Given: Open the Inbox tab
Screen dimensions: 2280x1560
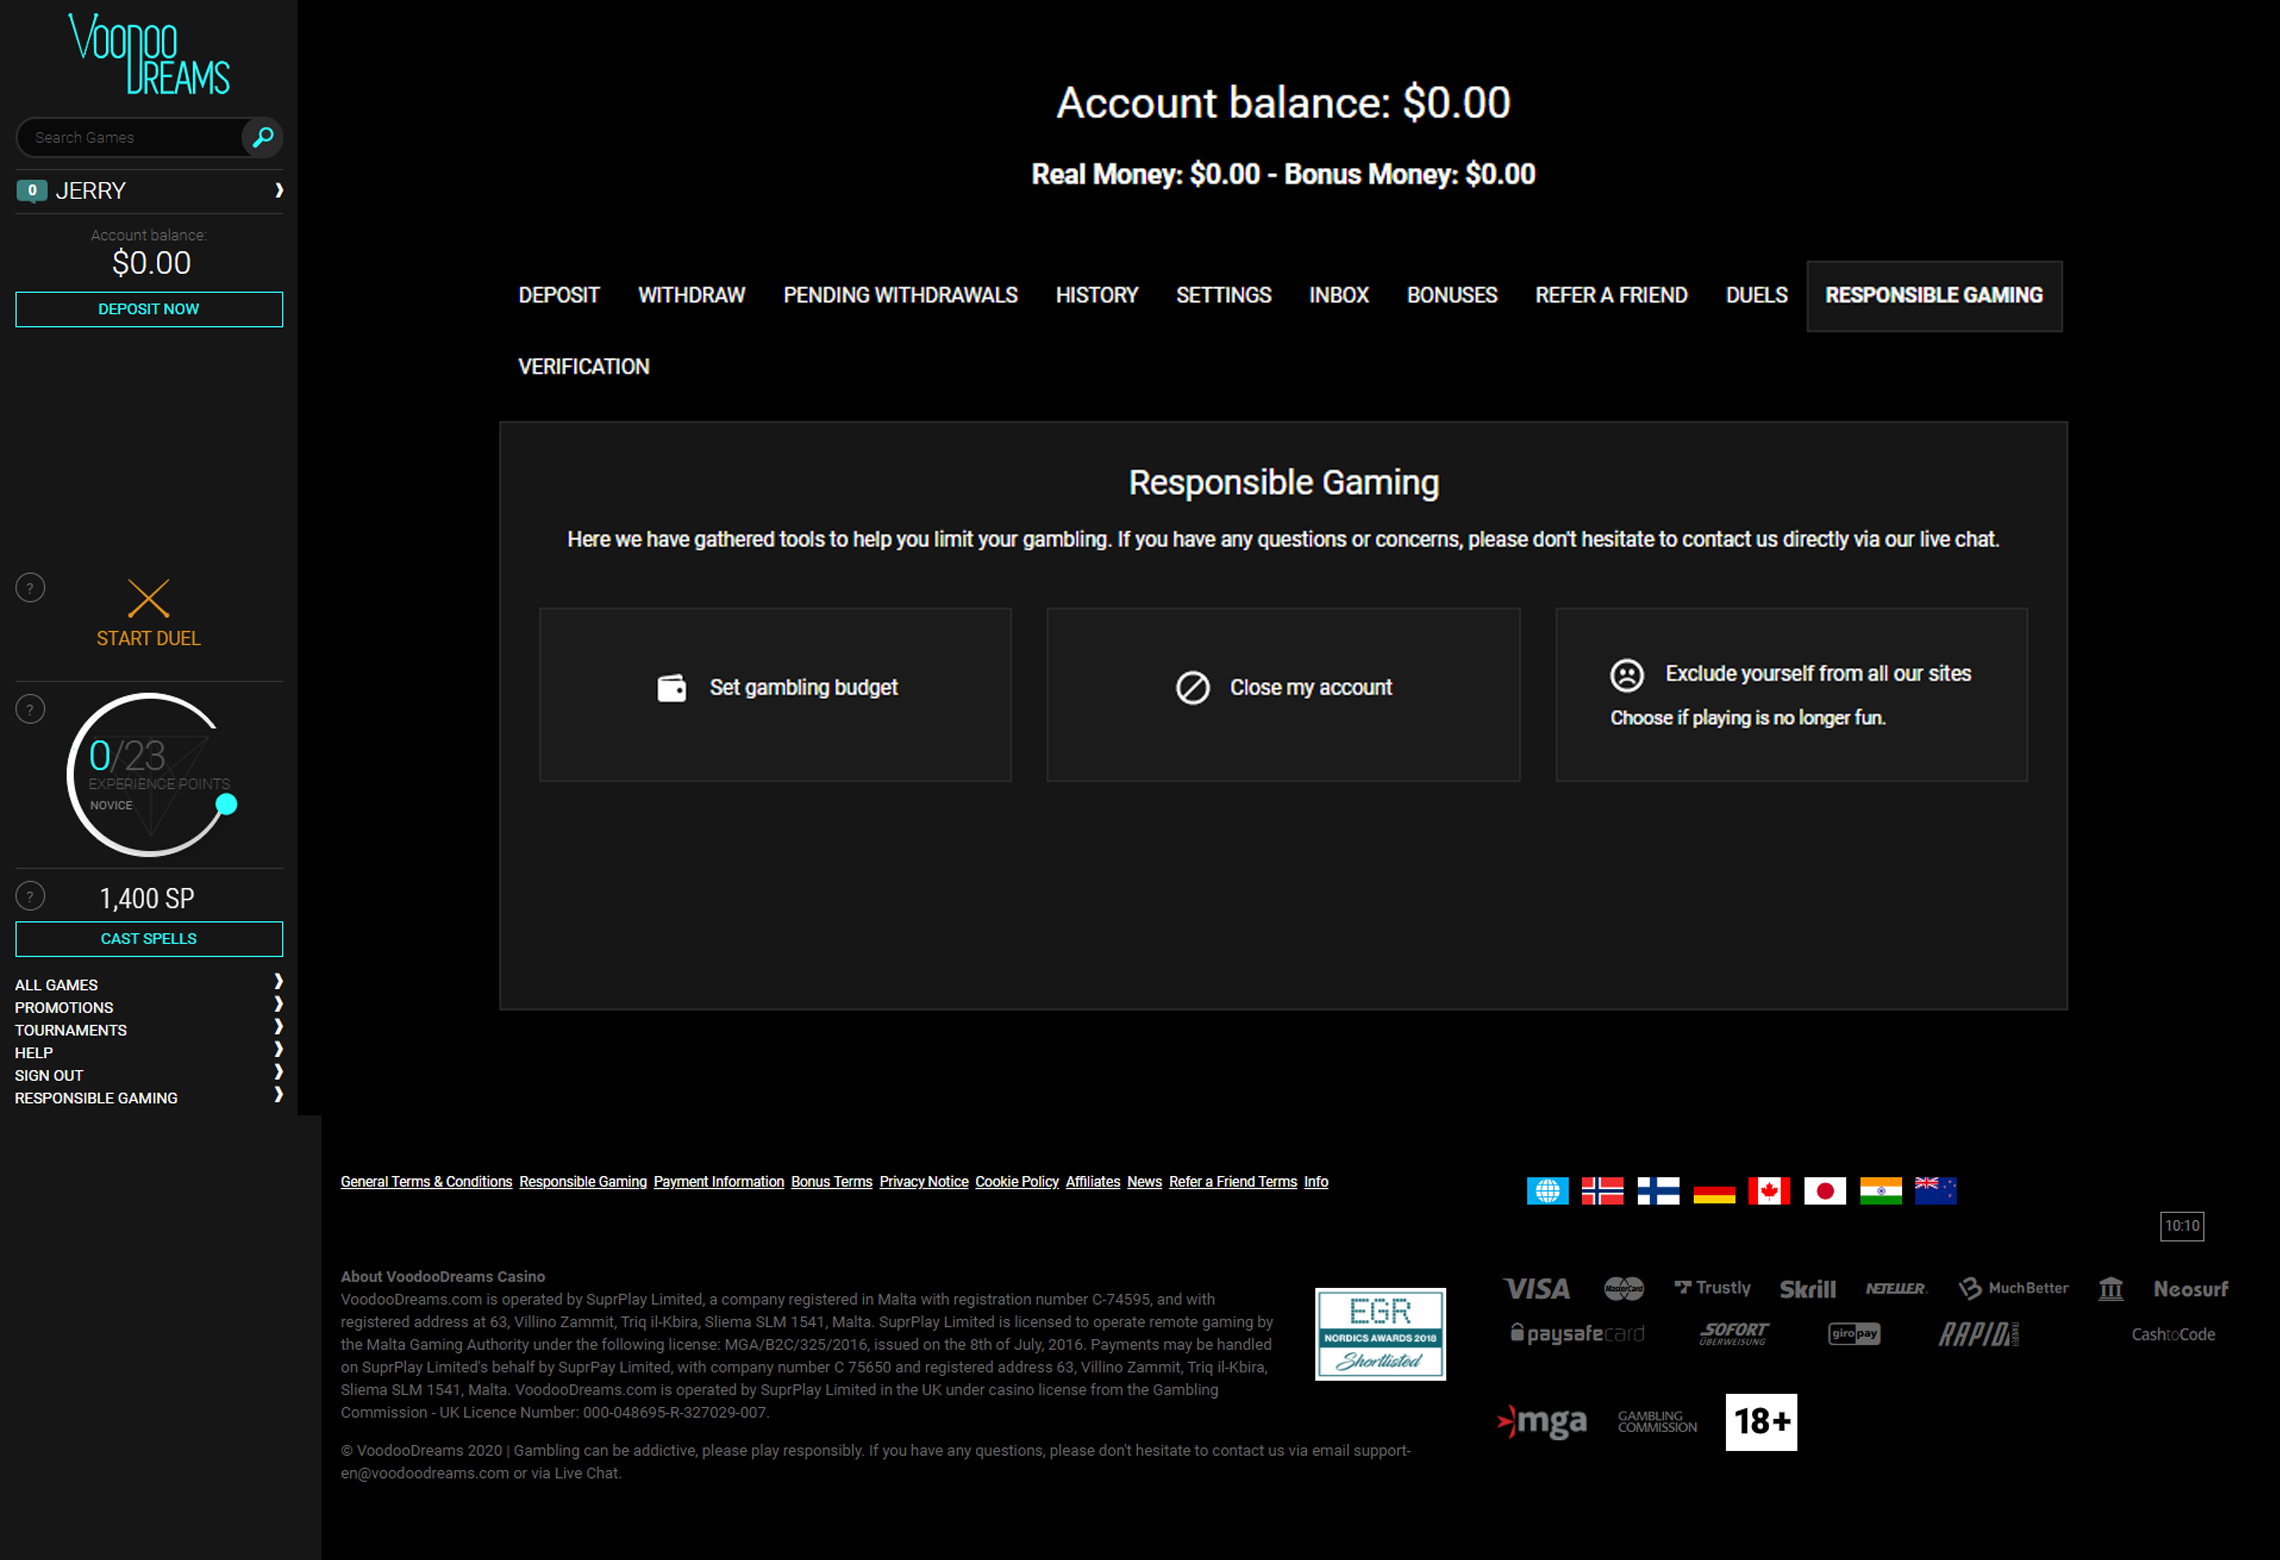Looking at the screenshot, I should pyautogui.click(x=1339, y=296).
